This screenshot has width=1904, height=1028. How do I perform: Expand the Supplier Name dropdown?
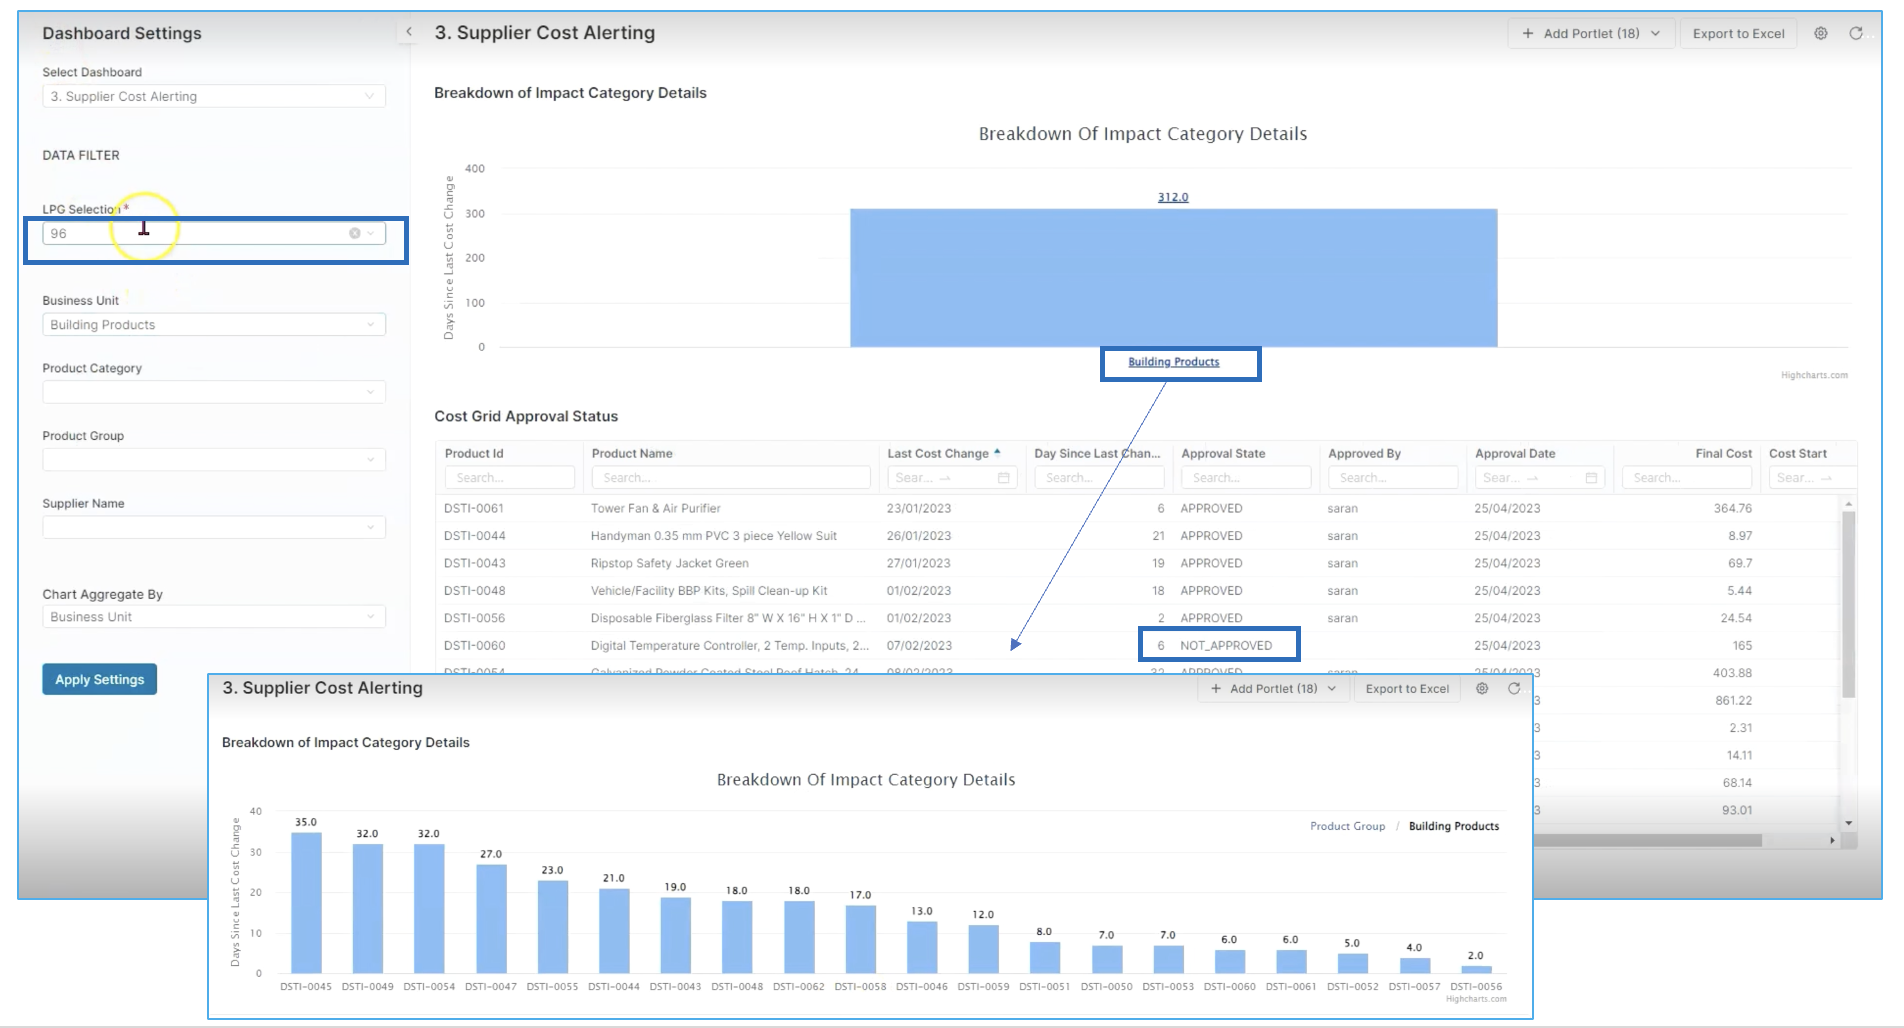point(213,527)
